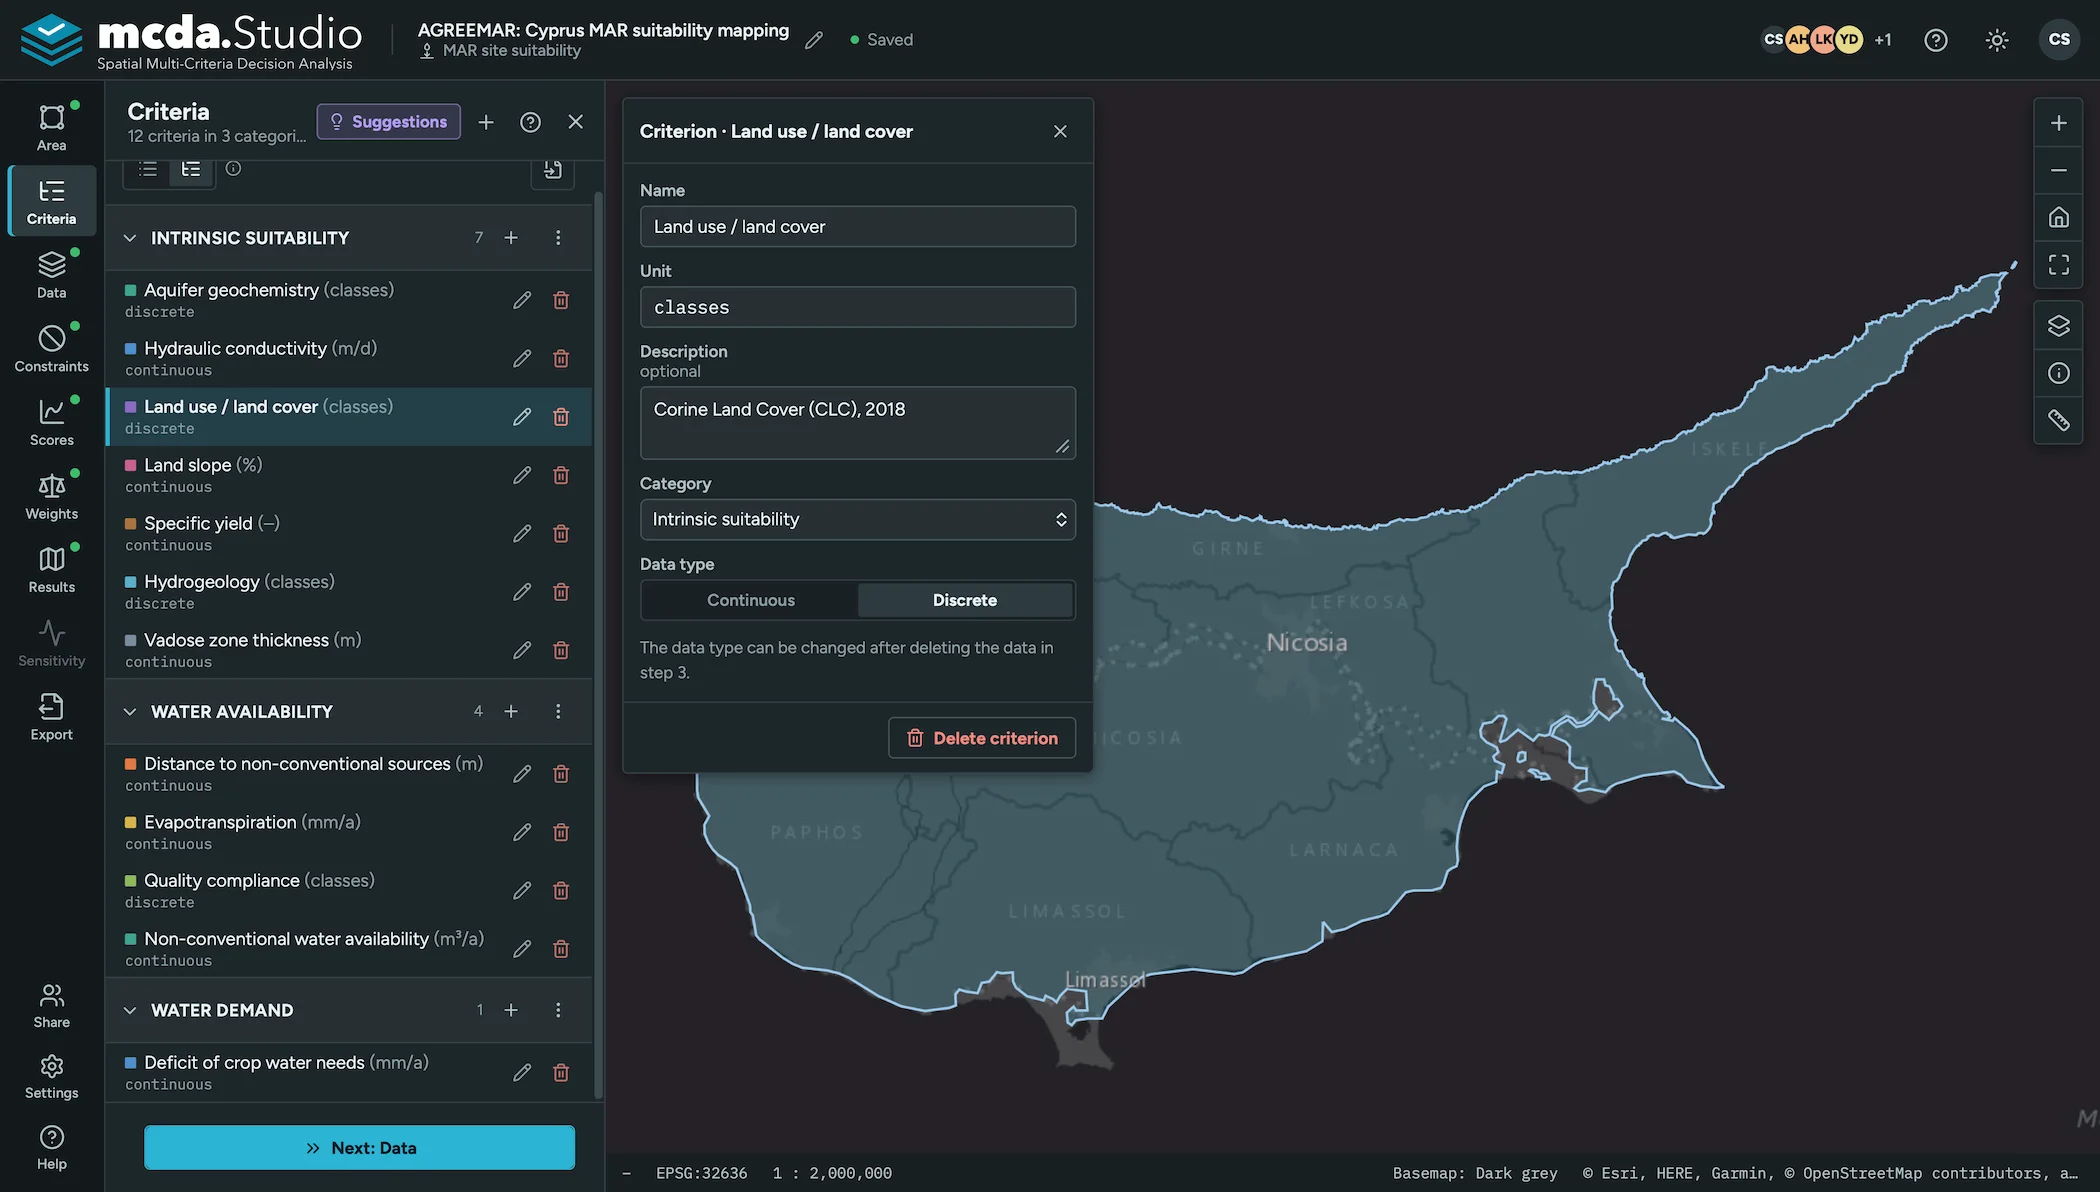This screenshot has width=2100, height=1192.
Task: Toggle light/dark theme
Action: [x=1996, y=40]
